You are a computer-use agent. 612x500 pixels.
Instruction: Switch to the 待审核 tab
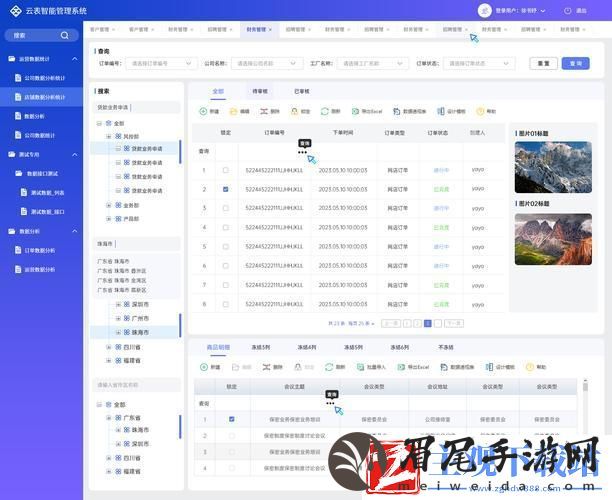click(260, 91)
